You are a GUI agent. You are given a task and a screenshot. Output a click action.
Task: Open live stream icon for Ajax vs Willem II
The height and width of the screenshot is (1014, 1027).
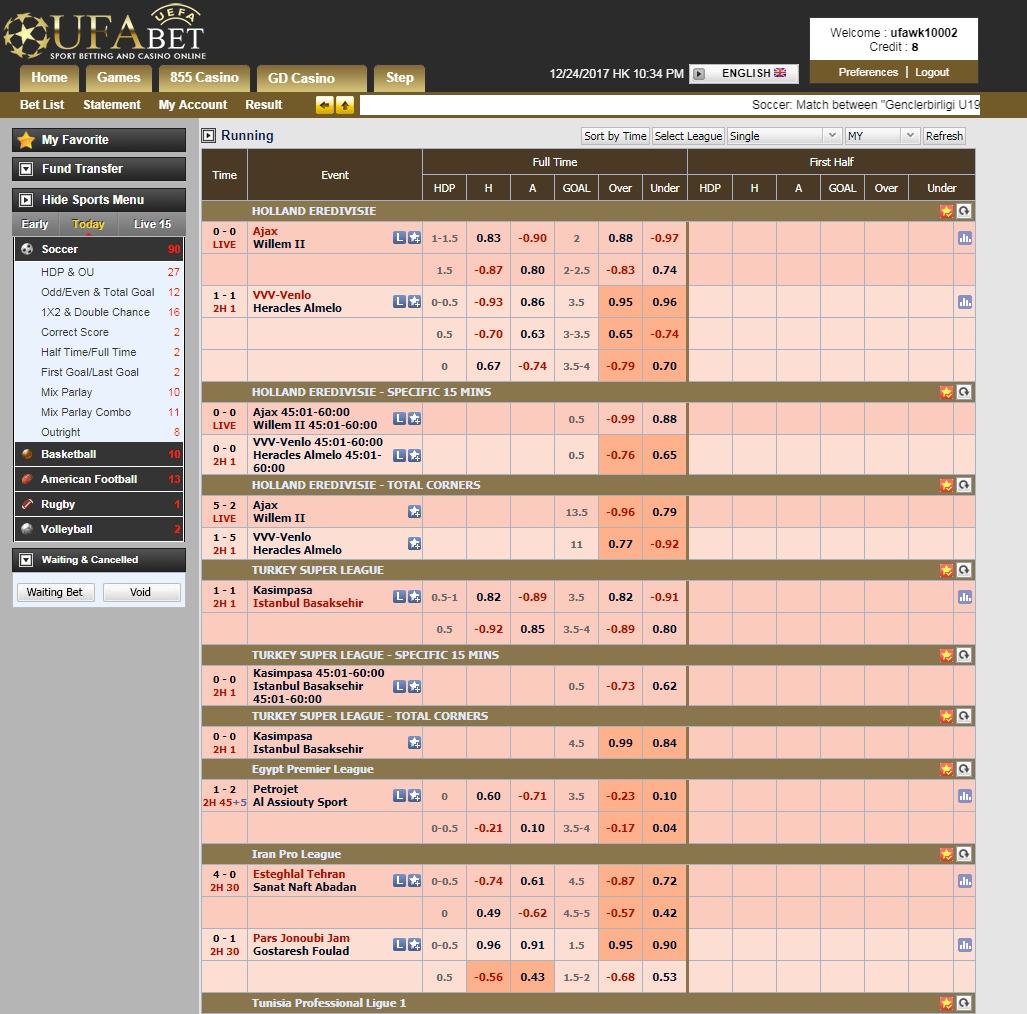(399, 238)
